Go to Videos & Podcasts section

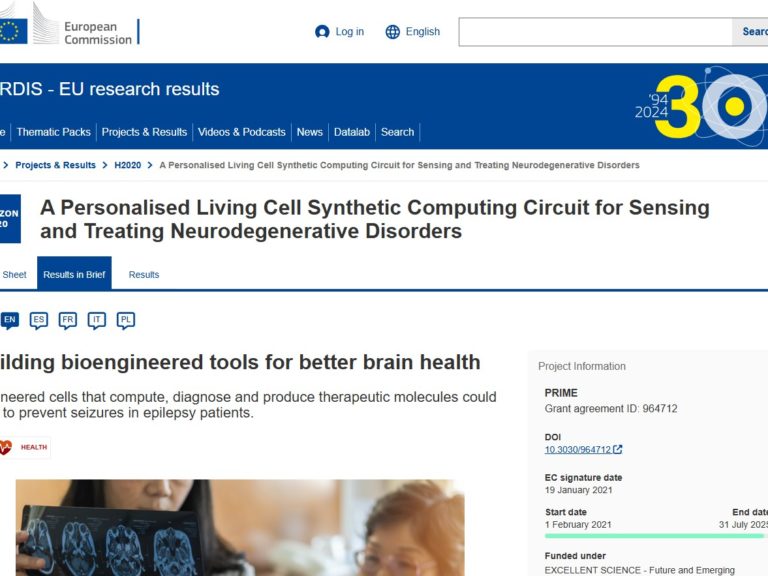pyautogui.click(x=242, y=132)
